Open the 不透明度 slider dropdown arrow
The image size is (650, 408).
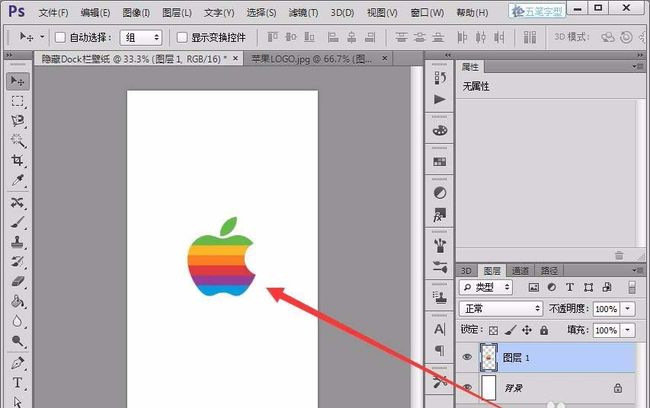tap(628, 309)
